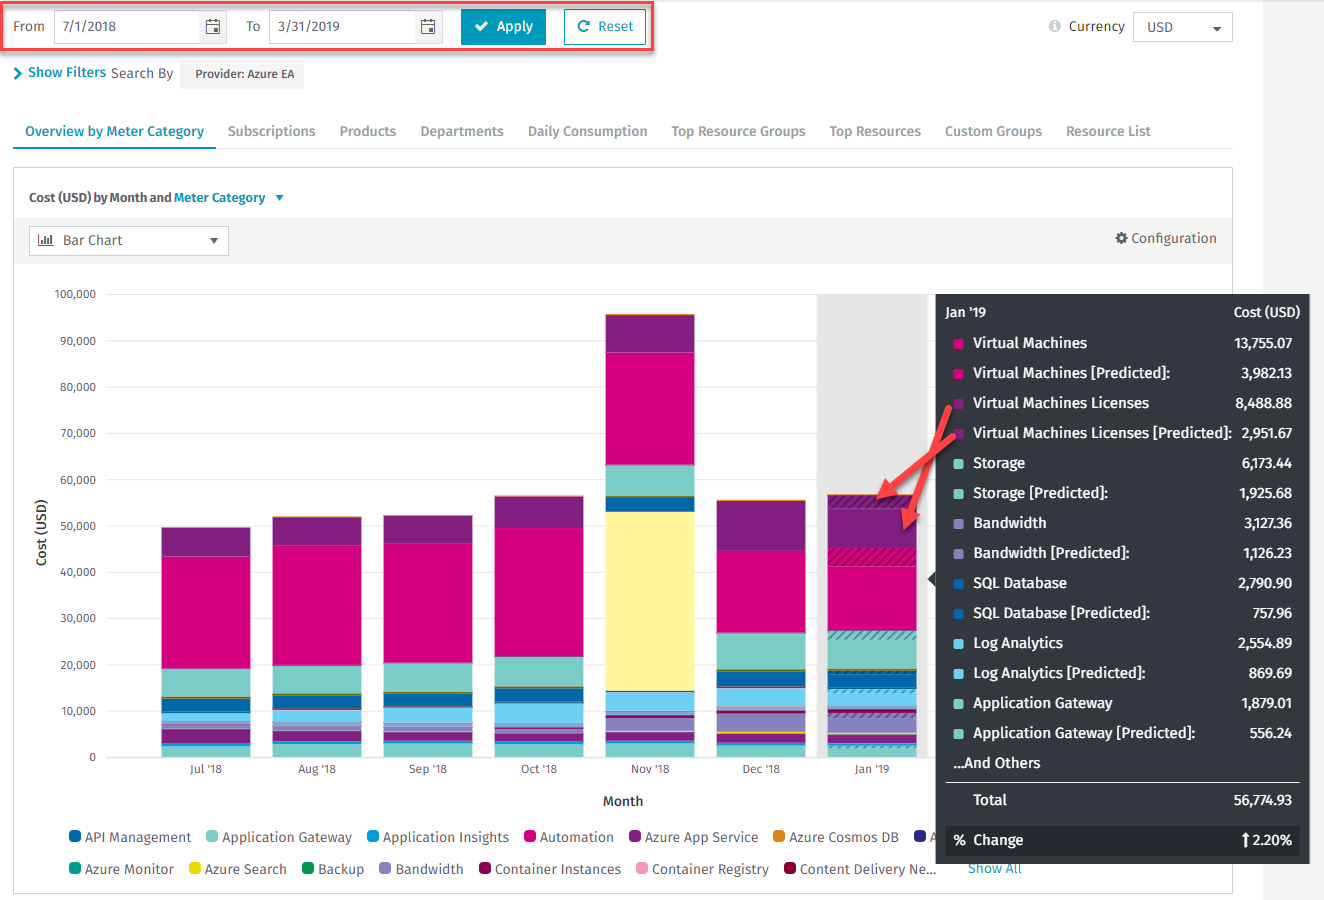Apply the selected date range
The image size is (1324, 900).
coord(503,27)
